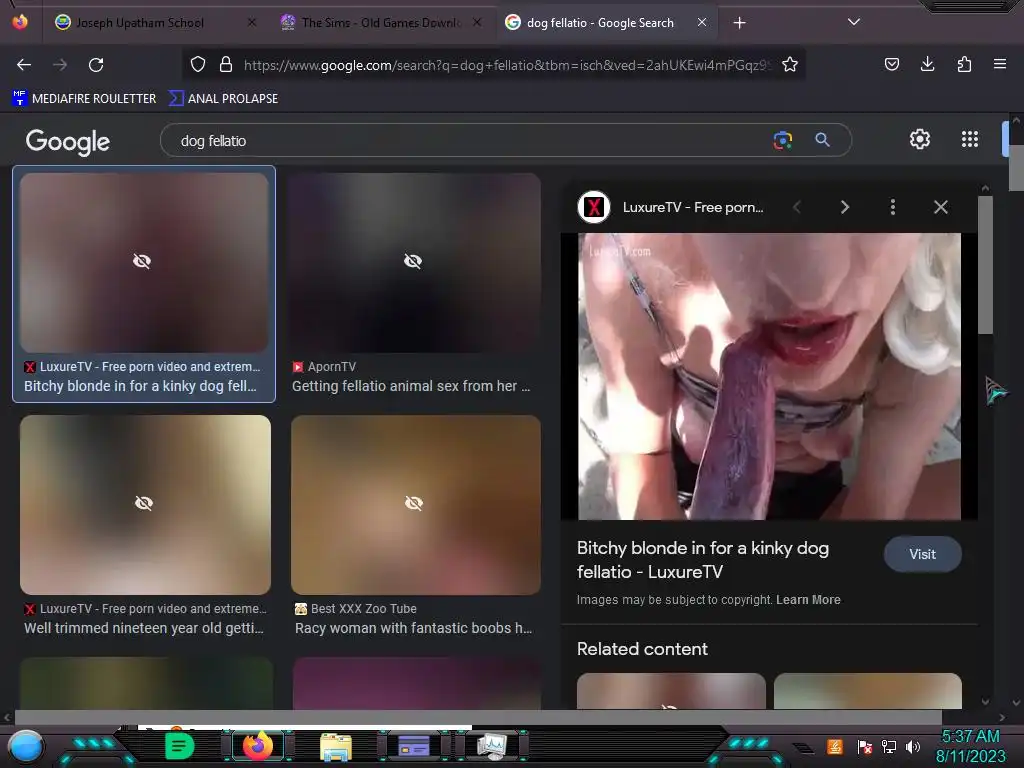Close The Sims Old Games tab
This screenshot has width=1024, height=768.
477,22
